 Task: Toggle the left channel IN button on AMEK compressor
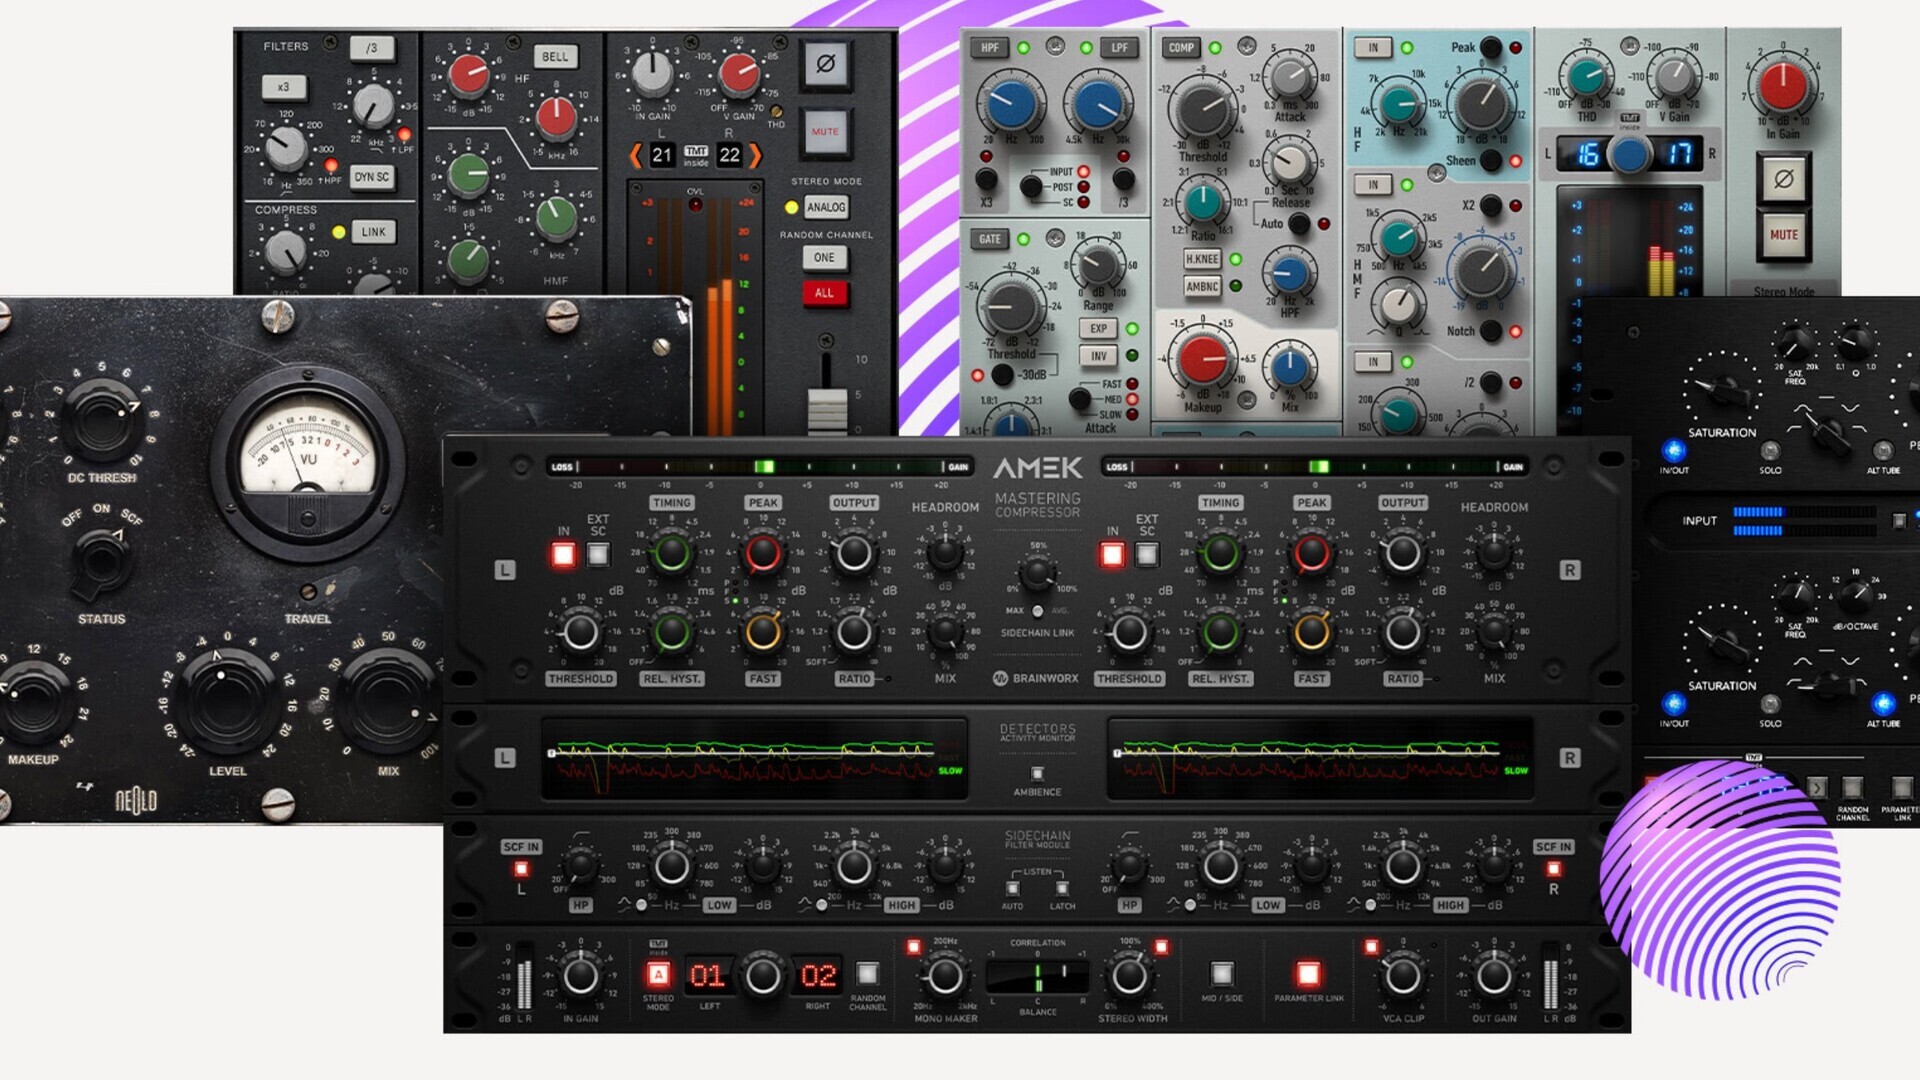click(x=563, y=555)
